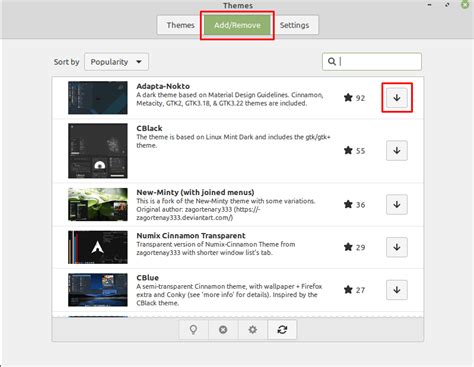474x367 pixels.
Task: Click Numix Cinnamon Transparent preview thumbnail
Action: pos(98,247)
